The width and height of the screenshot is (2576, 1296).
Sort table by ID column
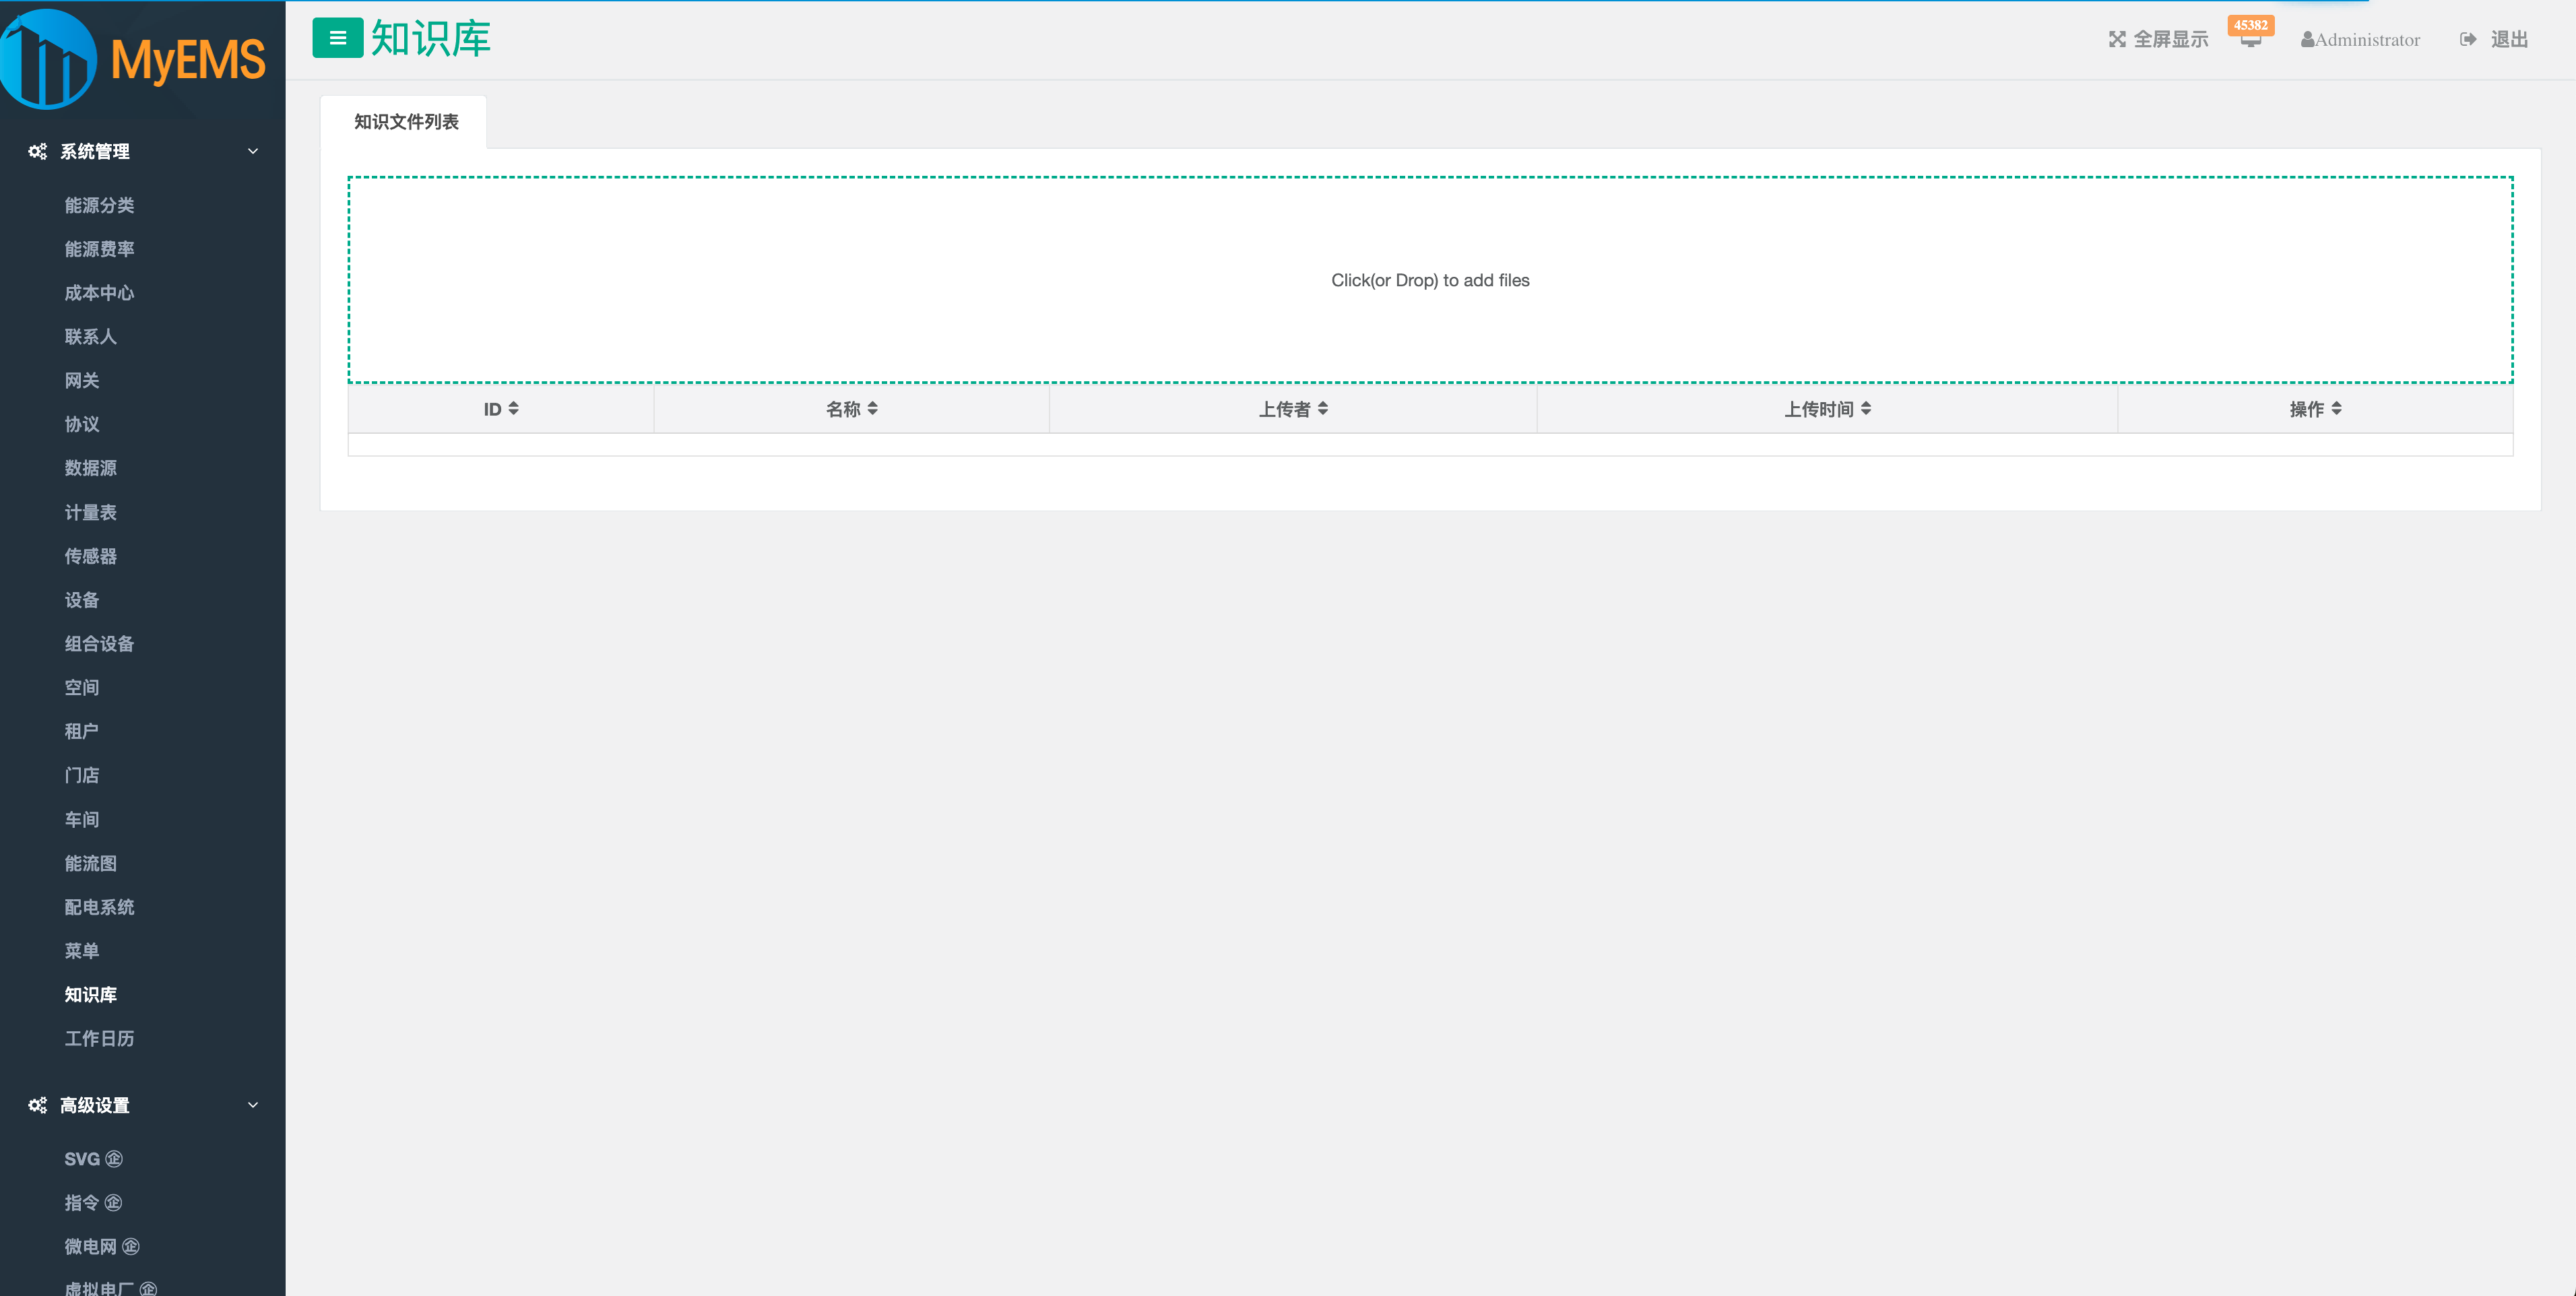tap(501, 409)
